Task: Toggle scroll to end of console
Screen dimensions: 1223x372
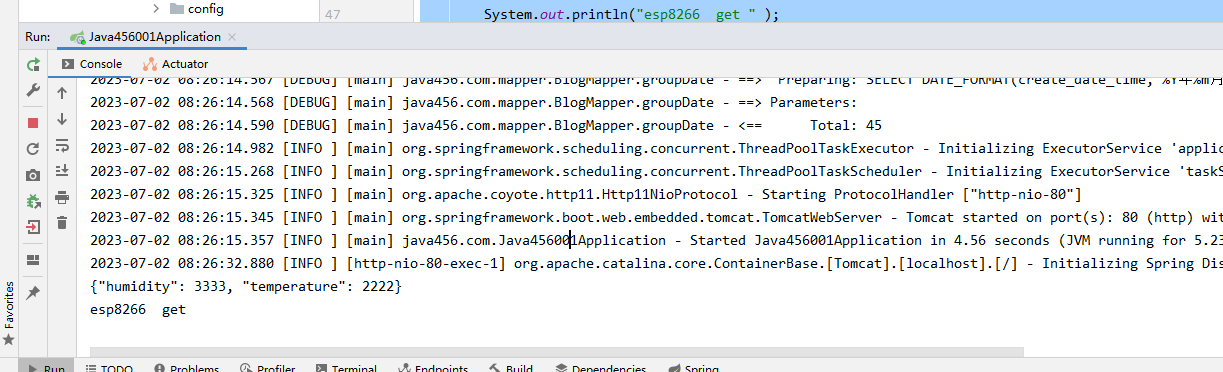Action: click(62, 170)
